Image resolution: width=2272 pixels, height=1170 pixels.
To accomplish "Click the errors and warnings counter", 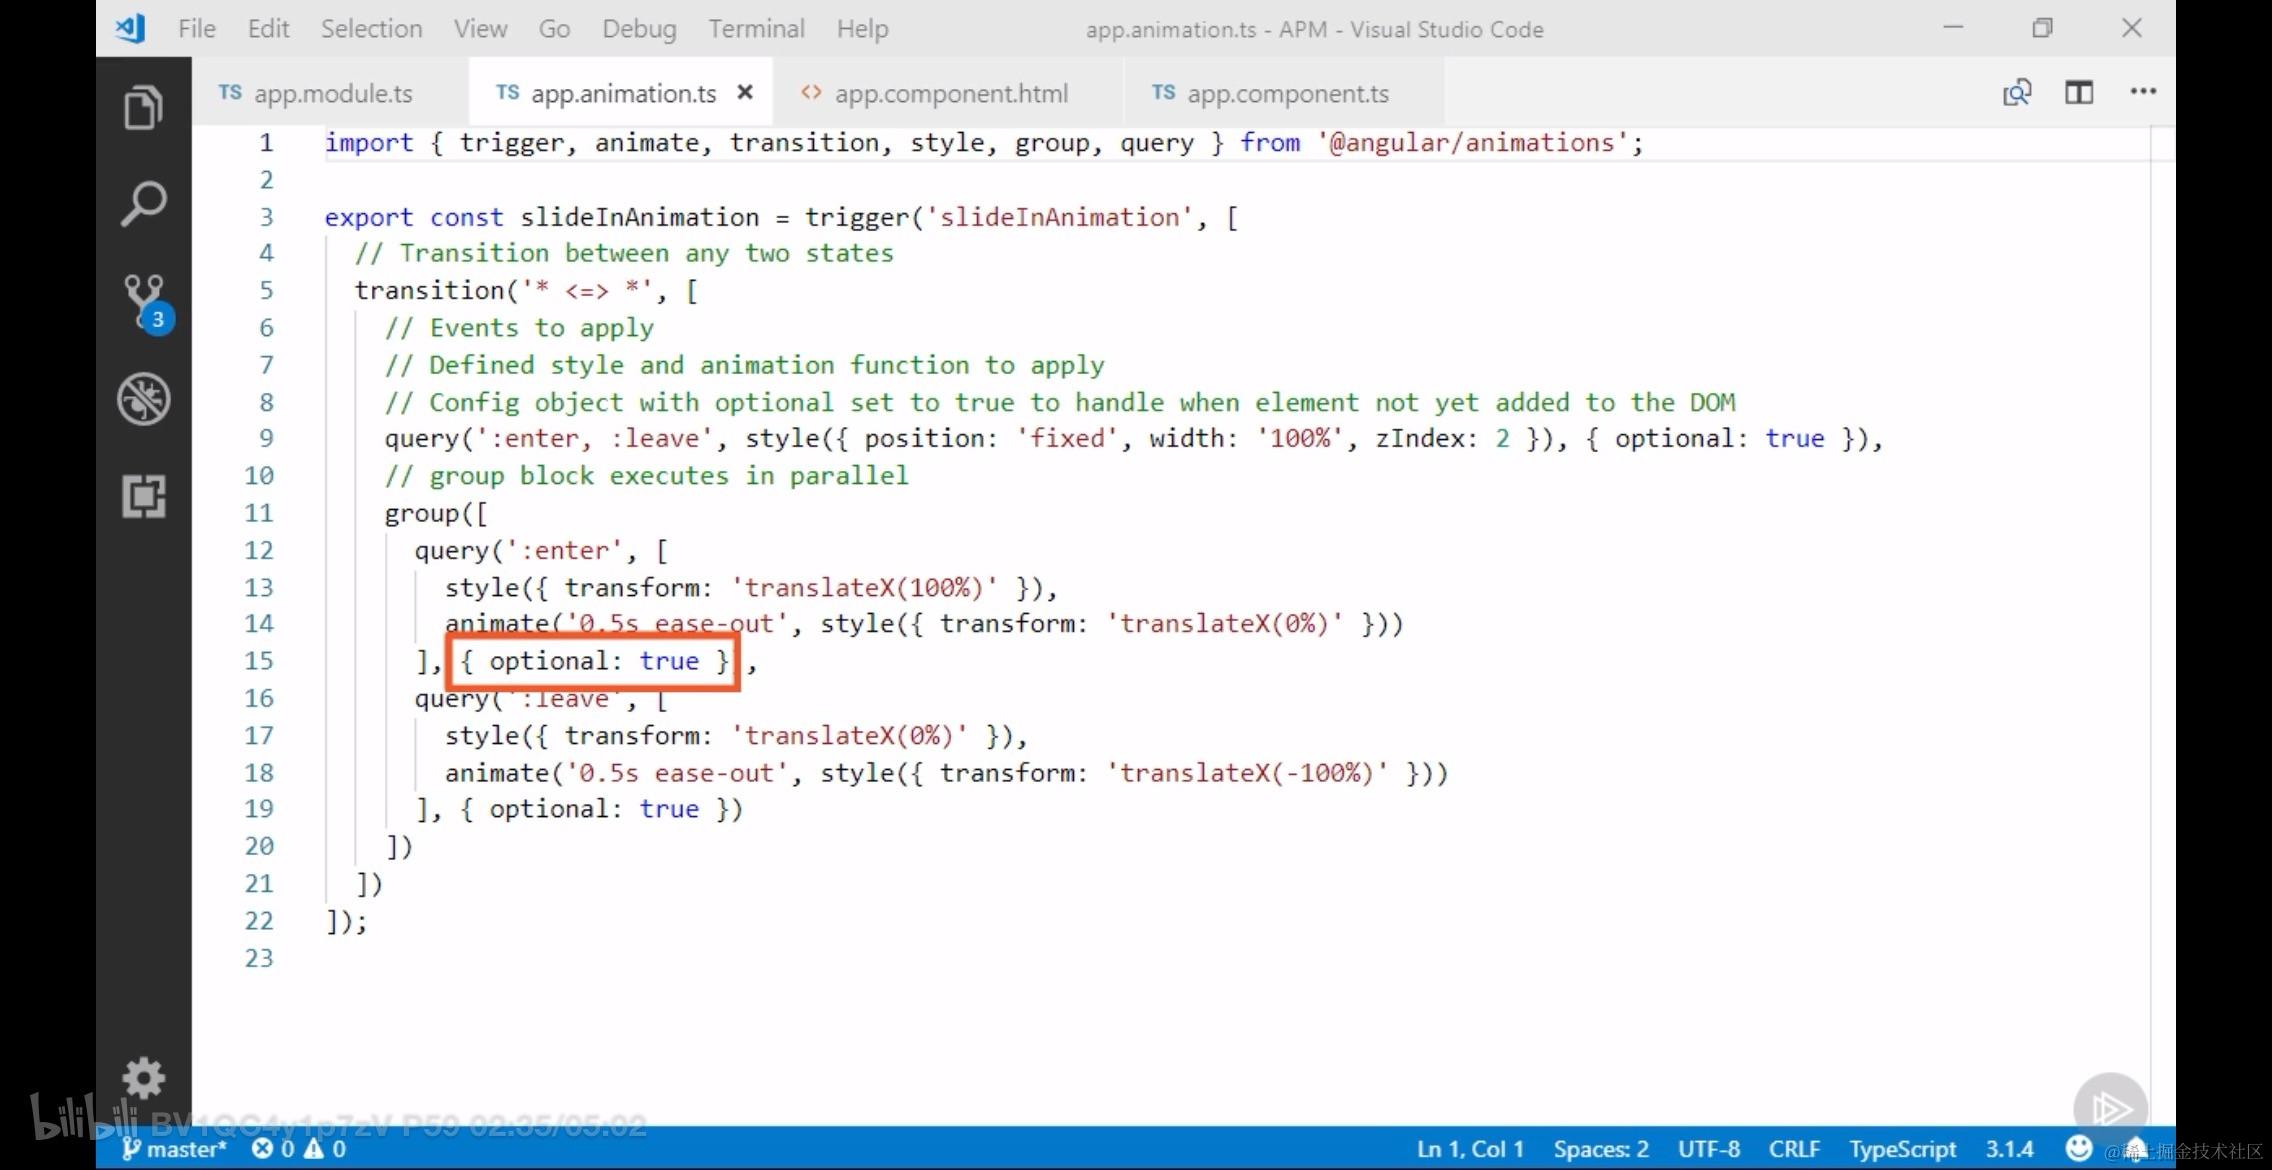I will tap(299, 1149).
